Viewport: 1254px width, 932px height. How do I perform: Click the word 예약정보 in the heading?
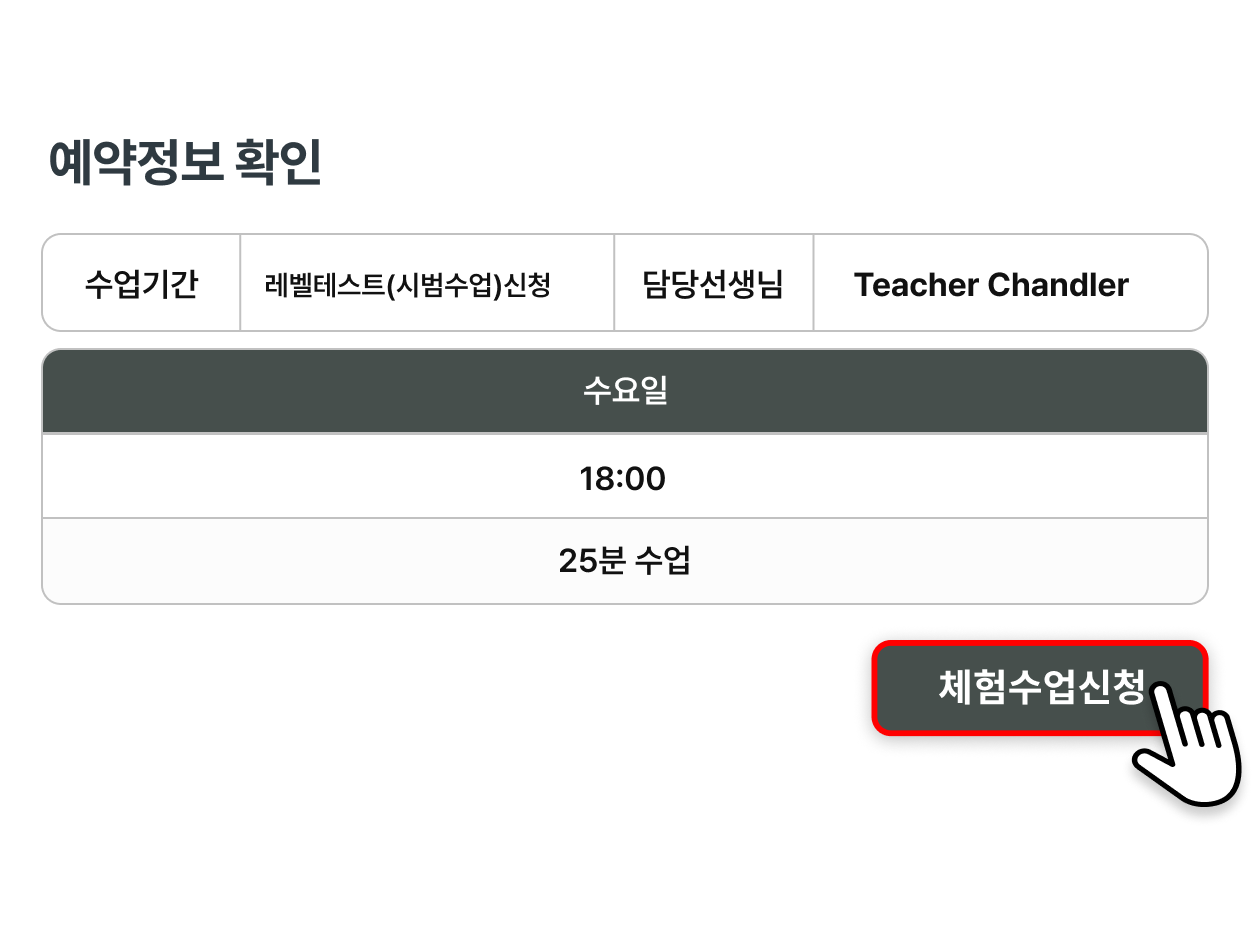pos(135,163)
